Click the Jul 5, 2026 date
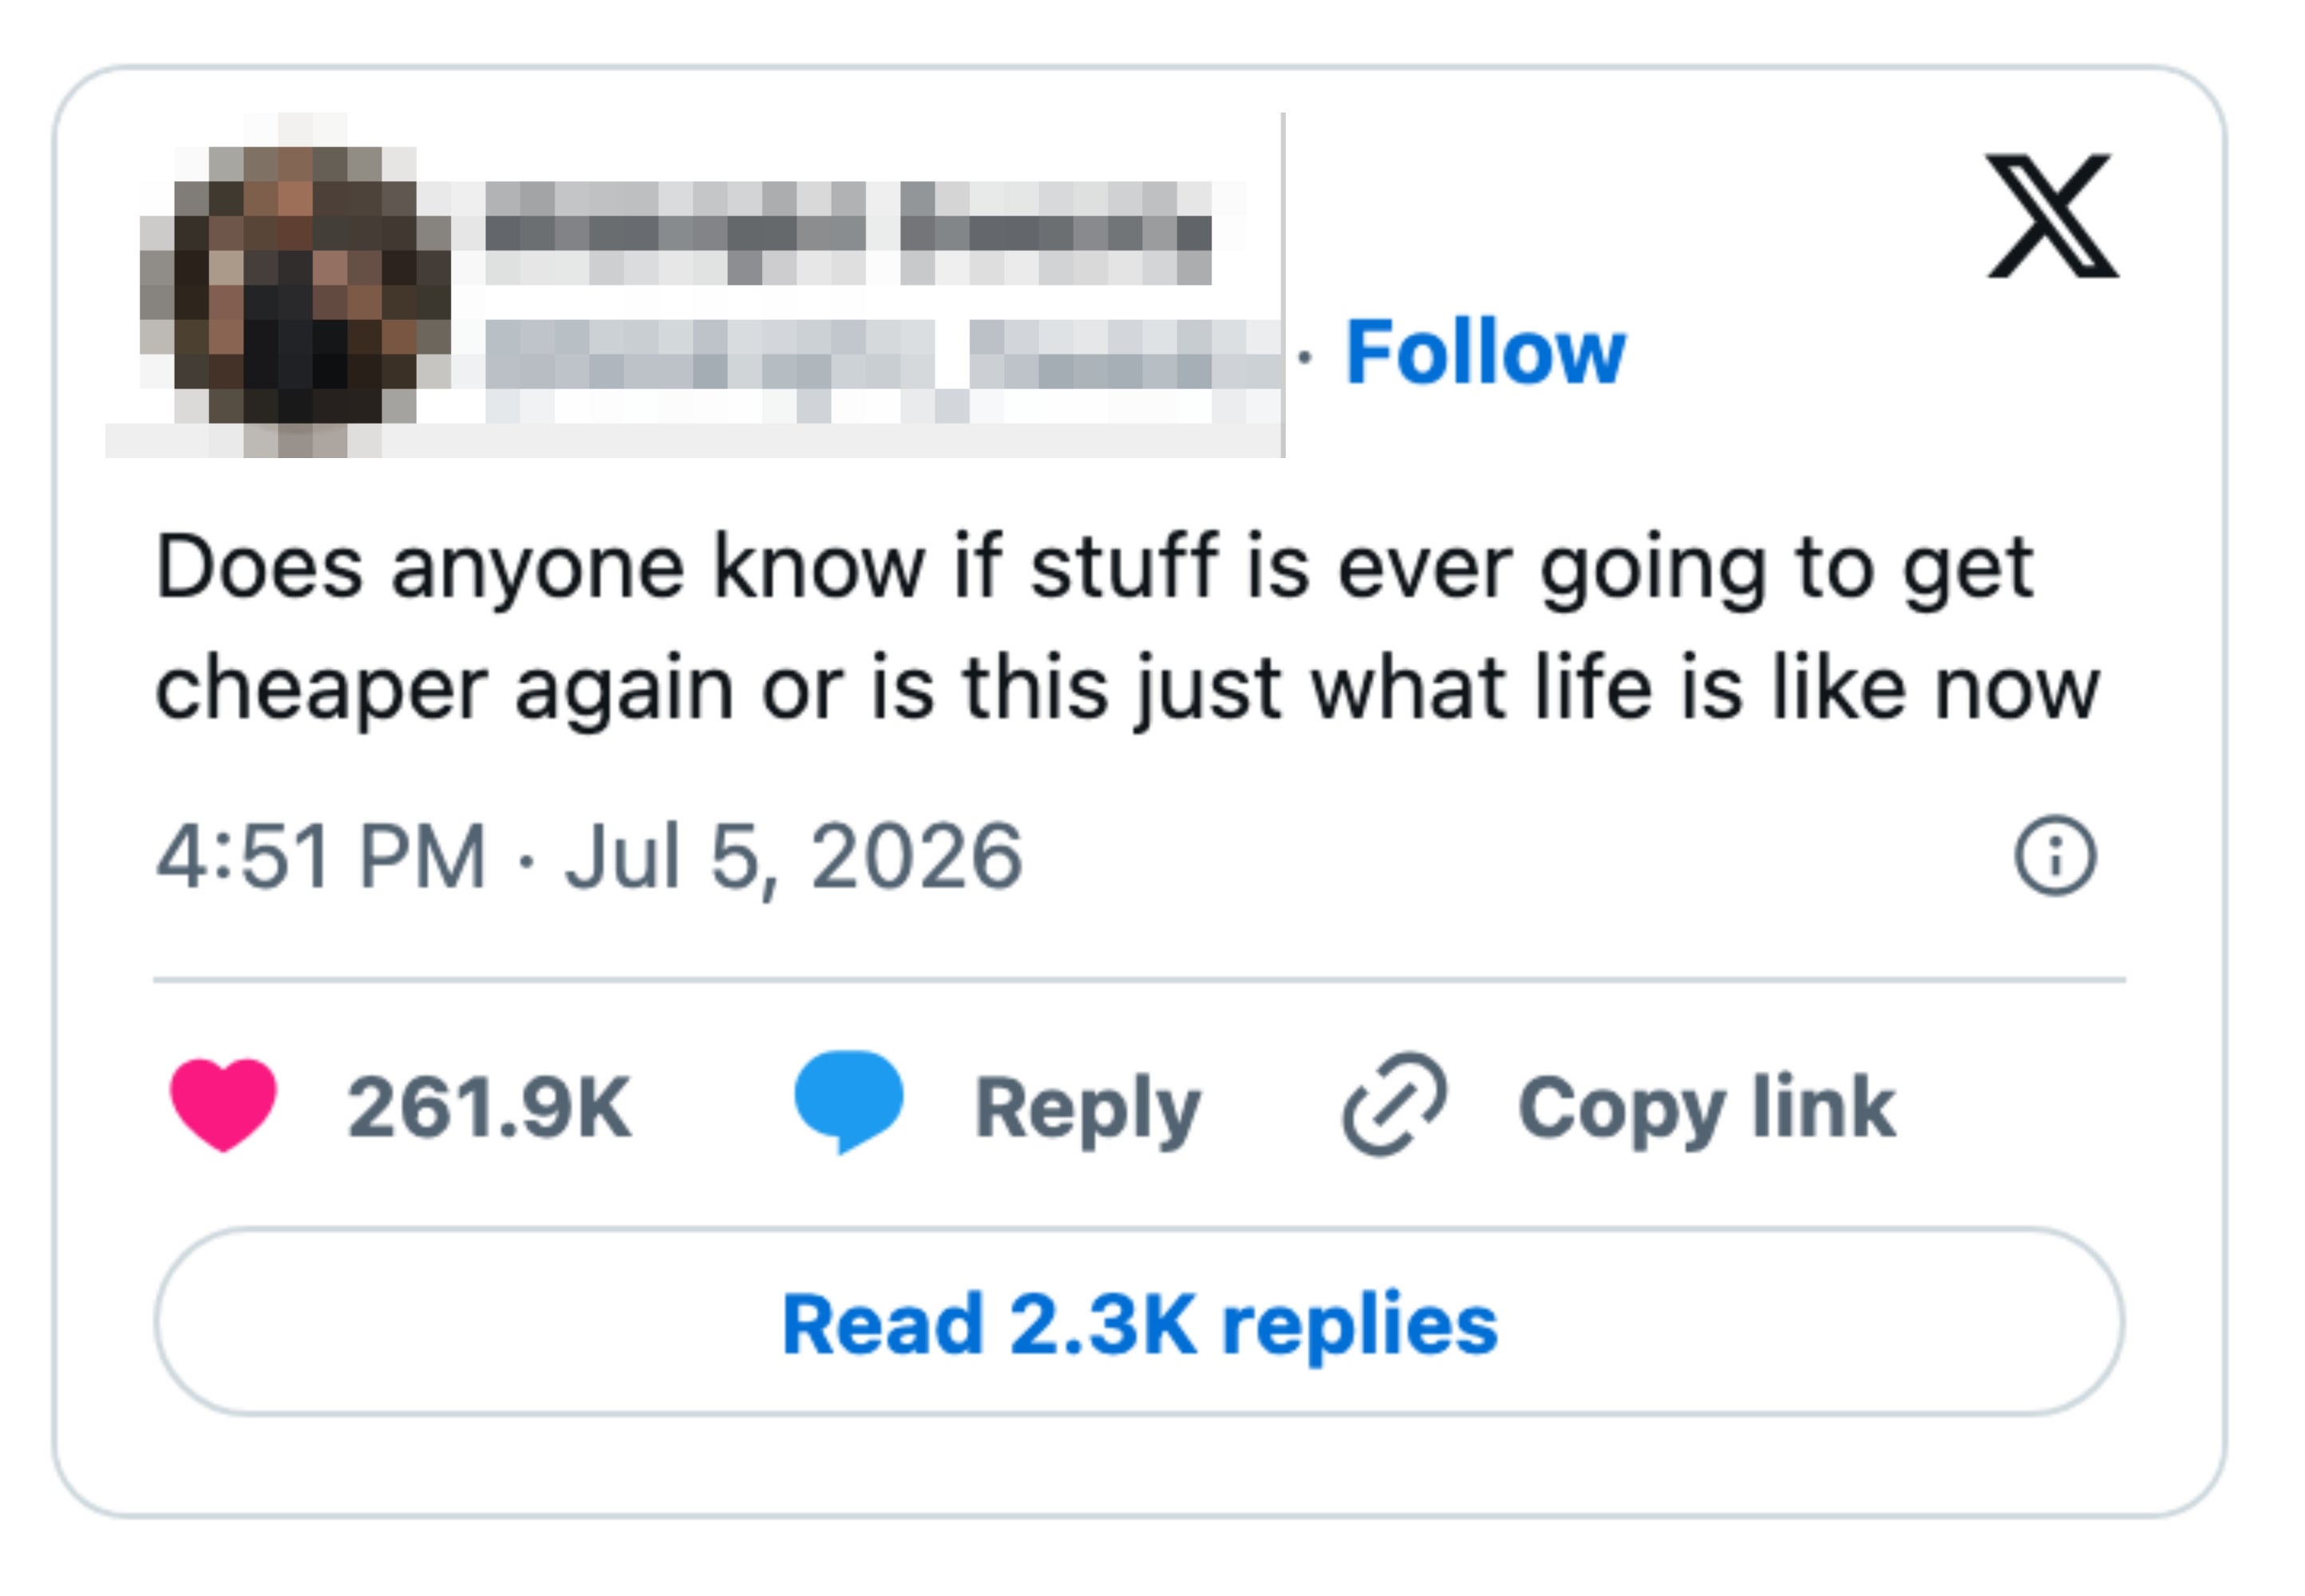The height and width of the screenshot is (1596, 2305). click(x=794, y=858)
